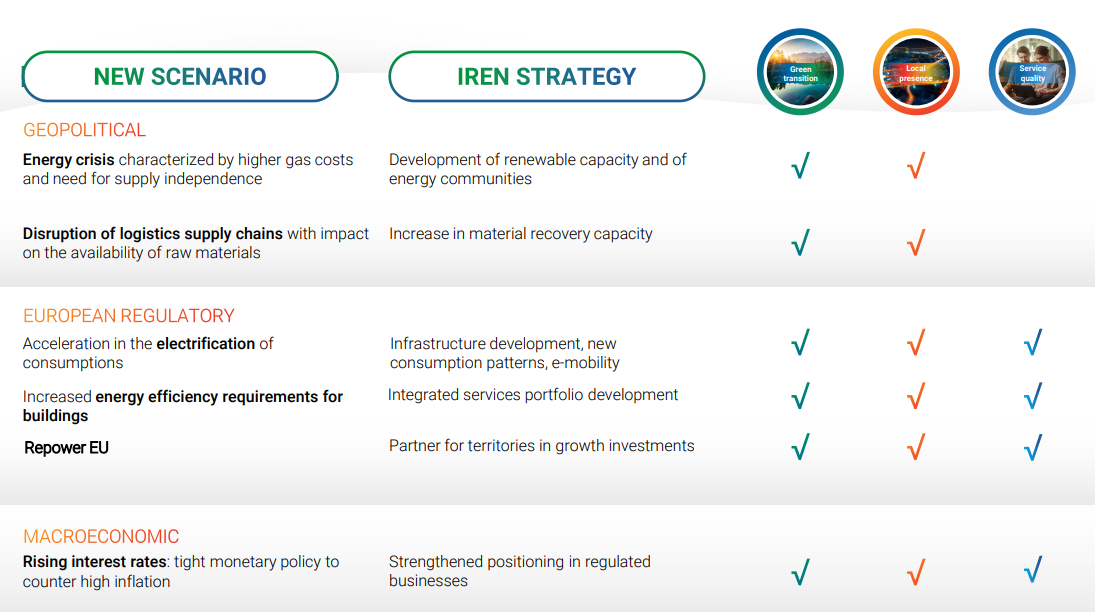Click blue checkmark for infrastructure development row

[x=1033, y=342]
